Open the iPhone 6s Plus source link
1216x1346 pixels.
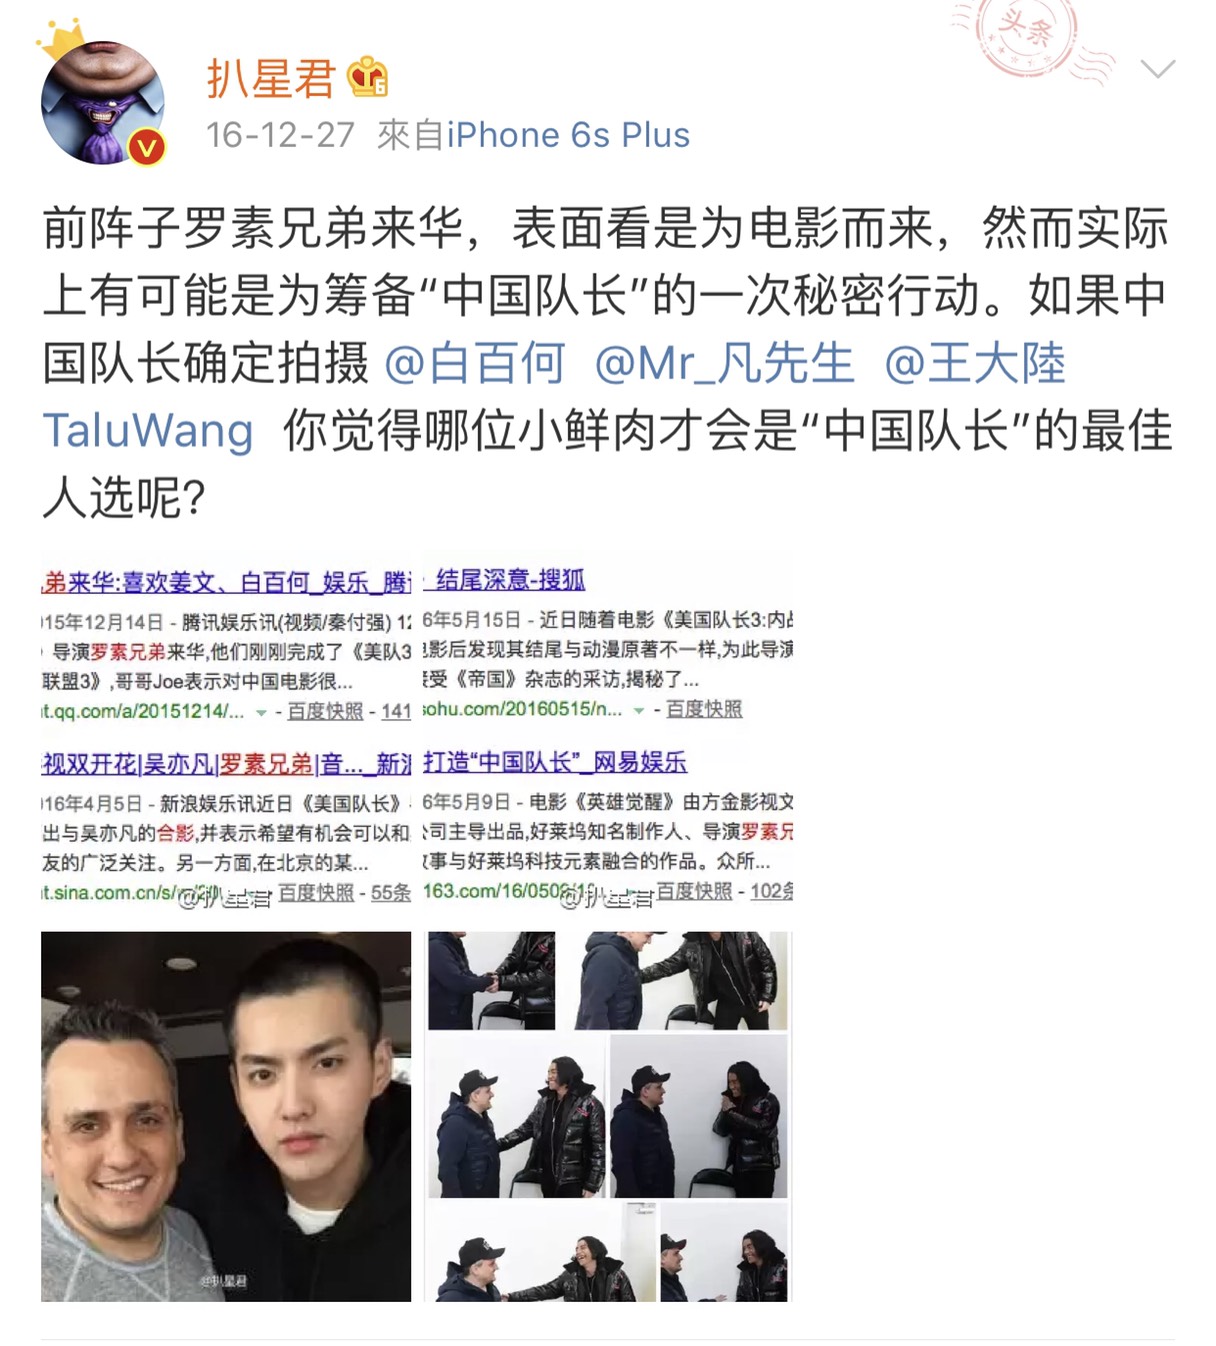[x=568, y=135]
